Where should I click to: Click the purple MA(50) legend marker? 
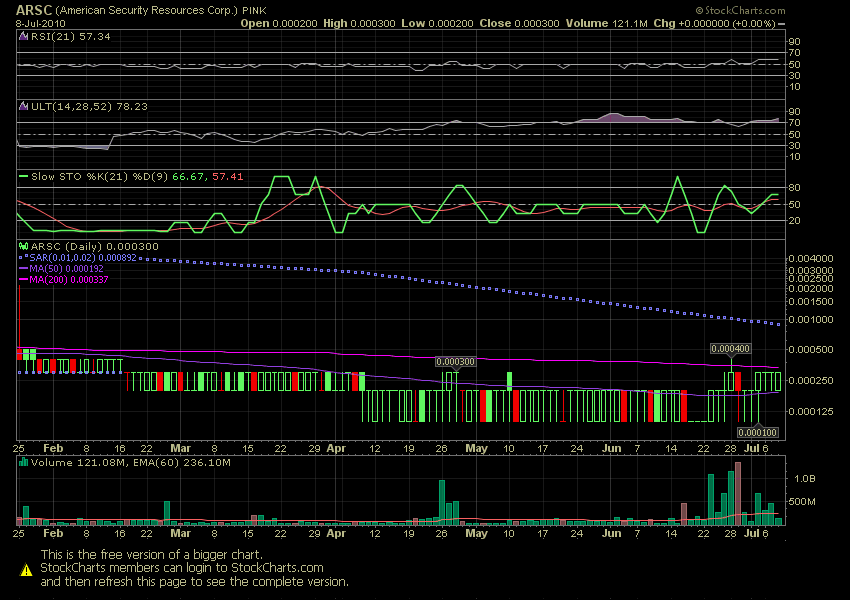tap(24, 268)
